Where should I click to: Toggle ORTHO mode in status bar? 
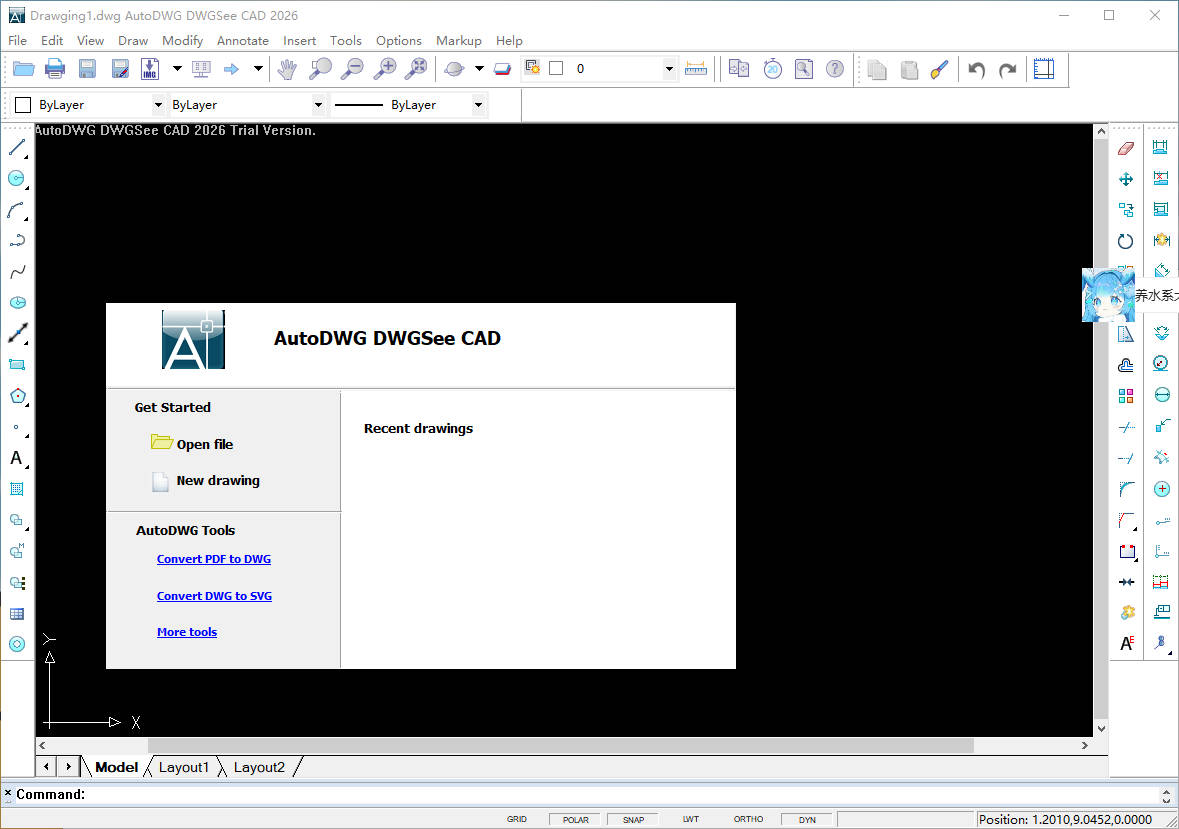[748, 819]
